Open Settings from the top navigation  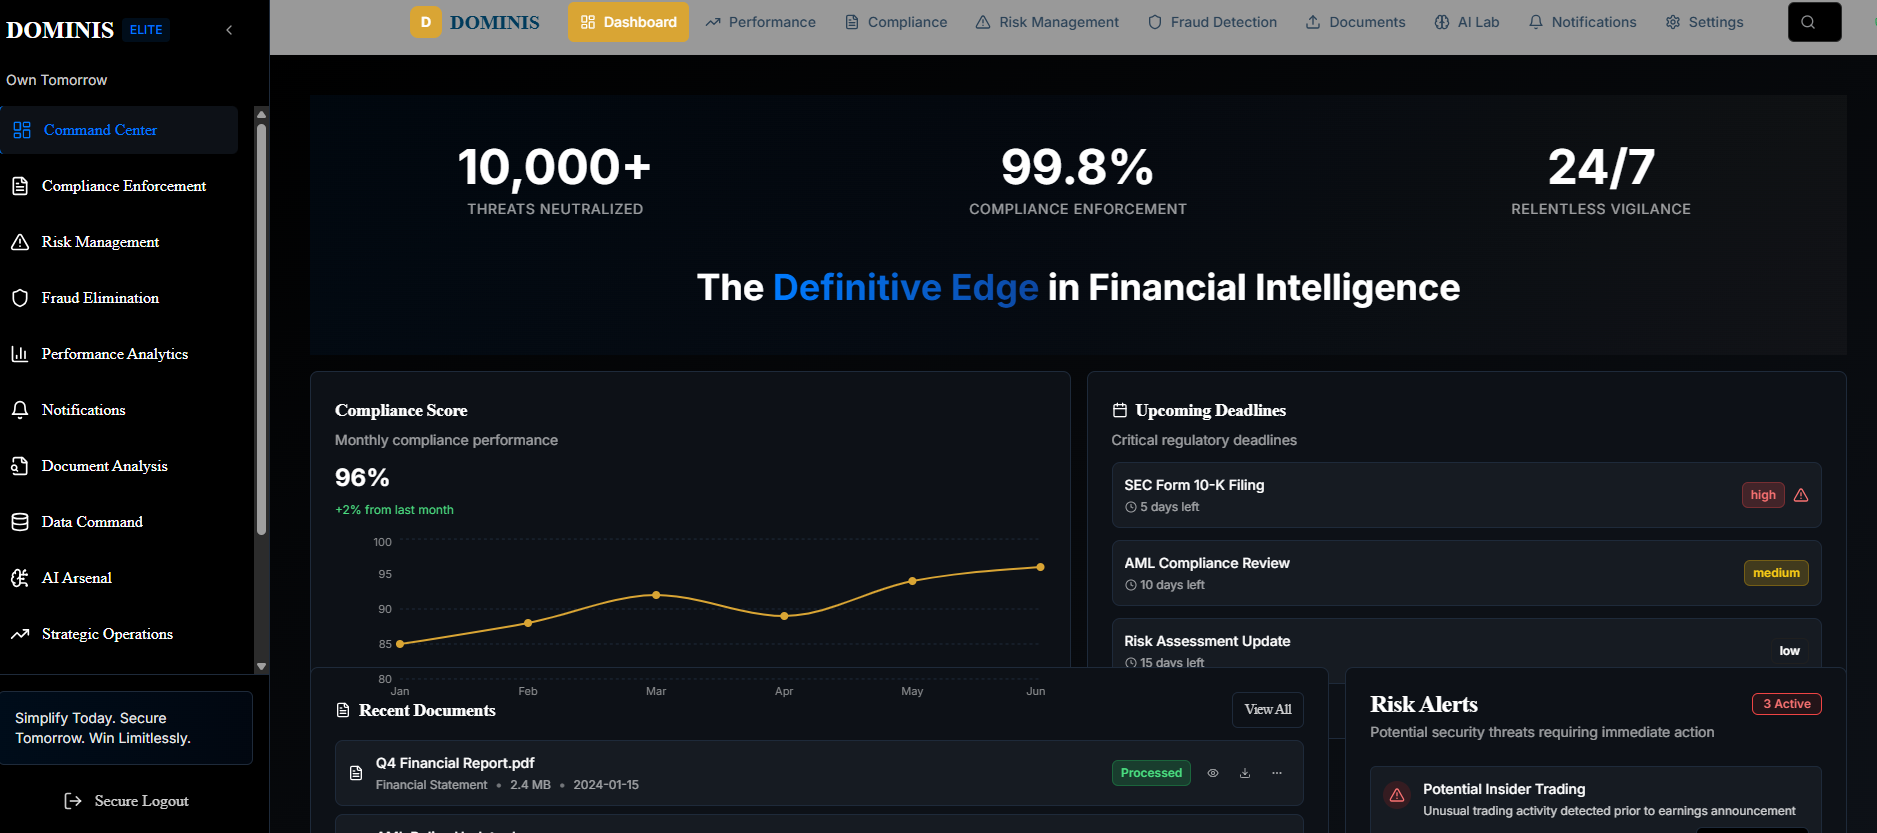[1704, 22]
